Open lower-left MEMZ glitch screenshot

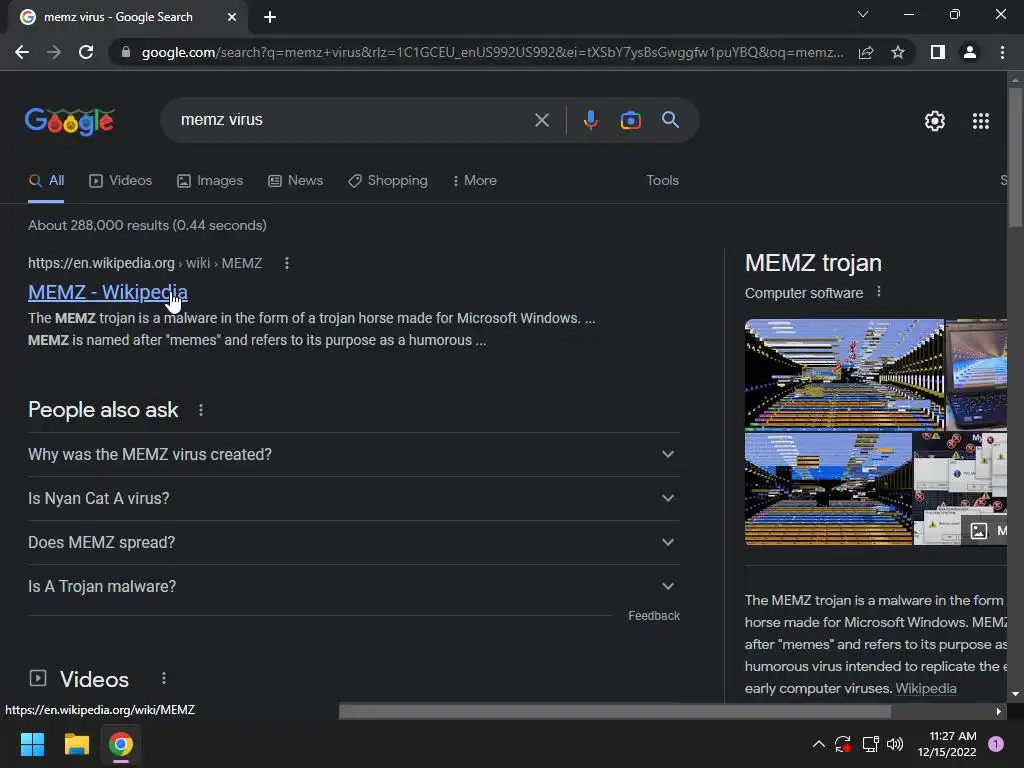tap(828, 488)
